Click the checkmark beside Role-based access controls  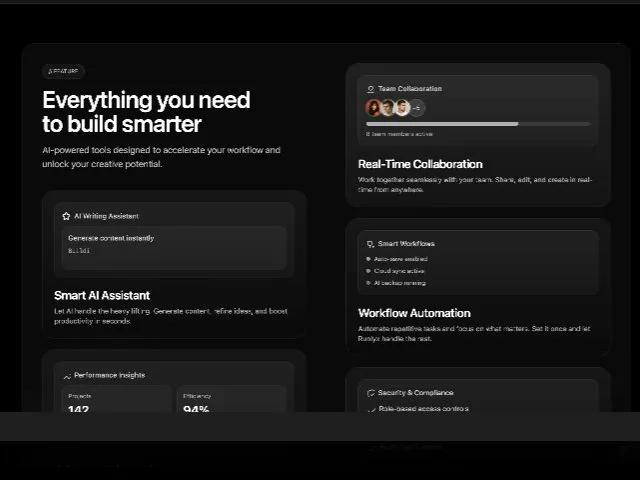[371, 409]
